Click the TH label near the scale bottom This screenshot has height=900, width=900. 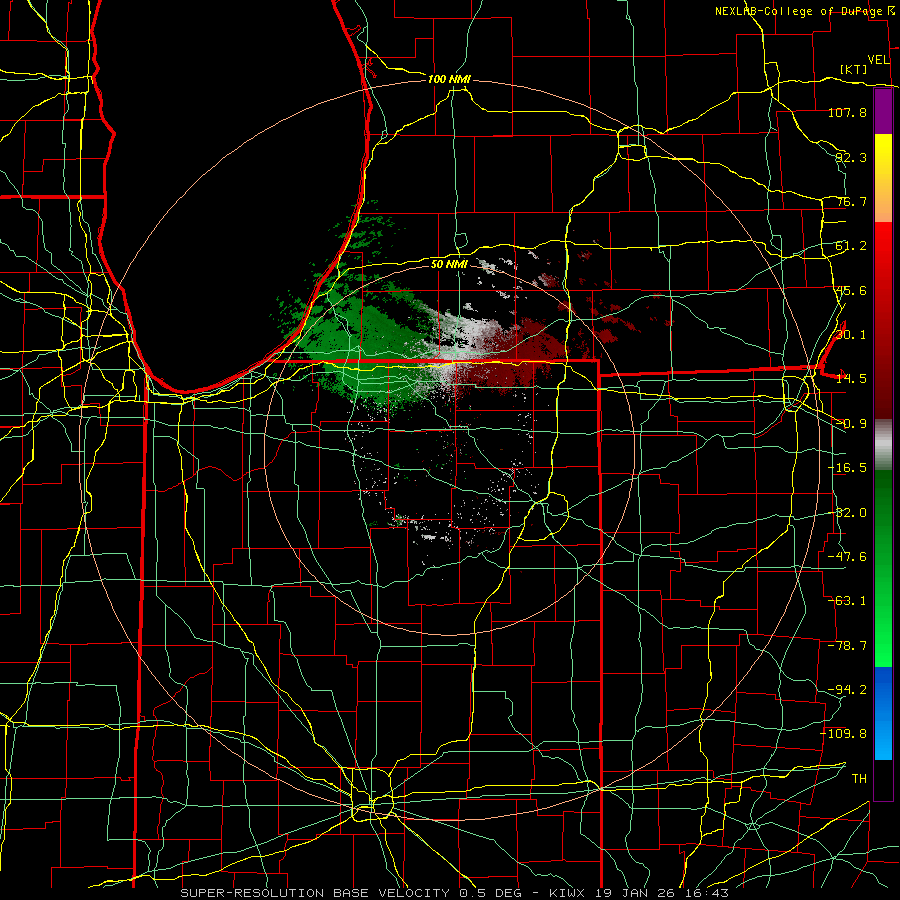click(x=859, y=779)
